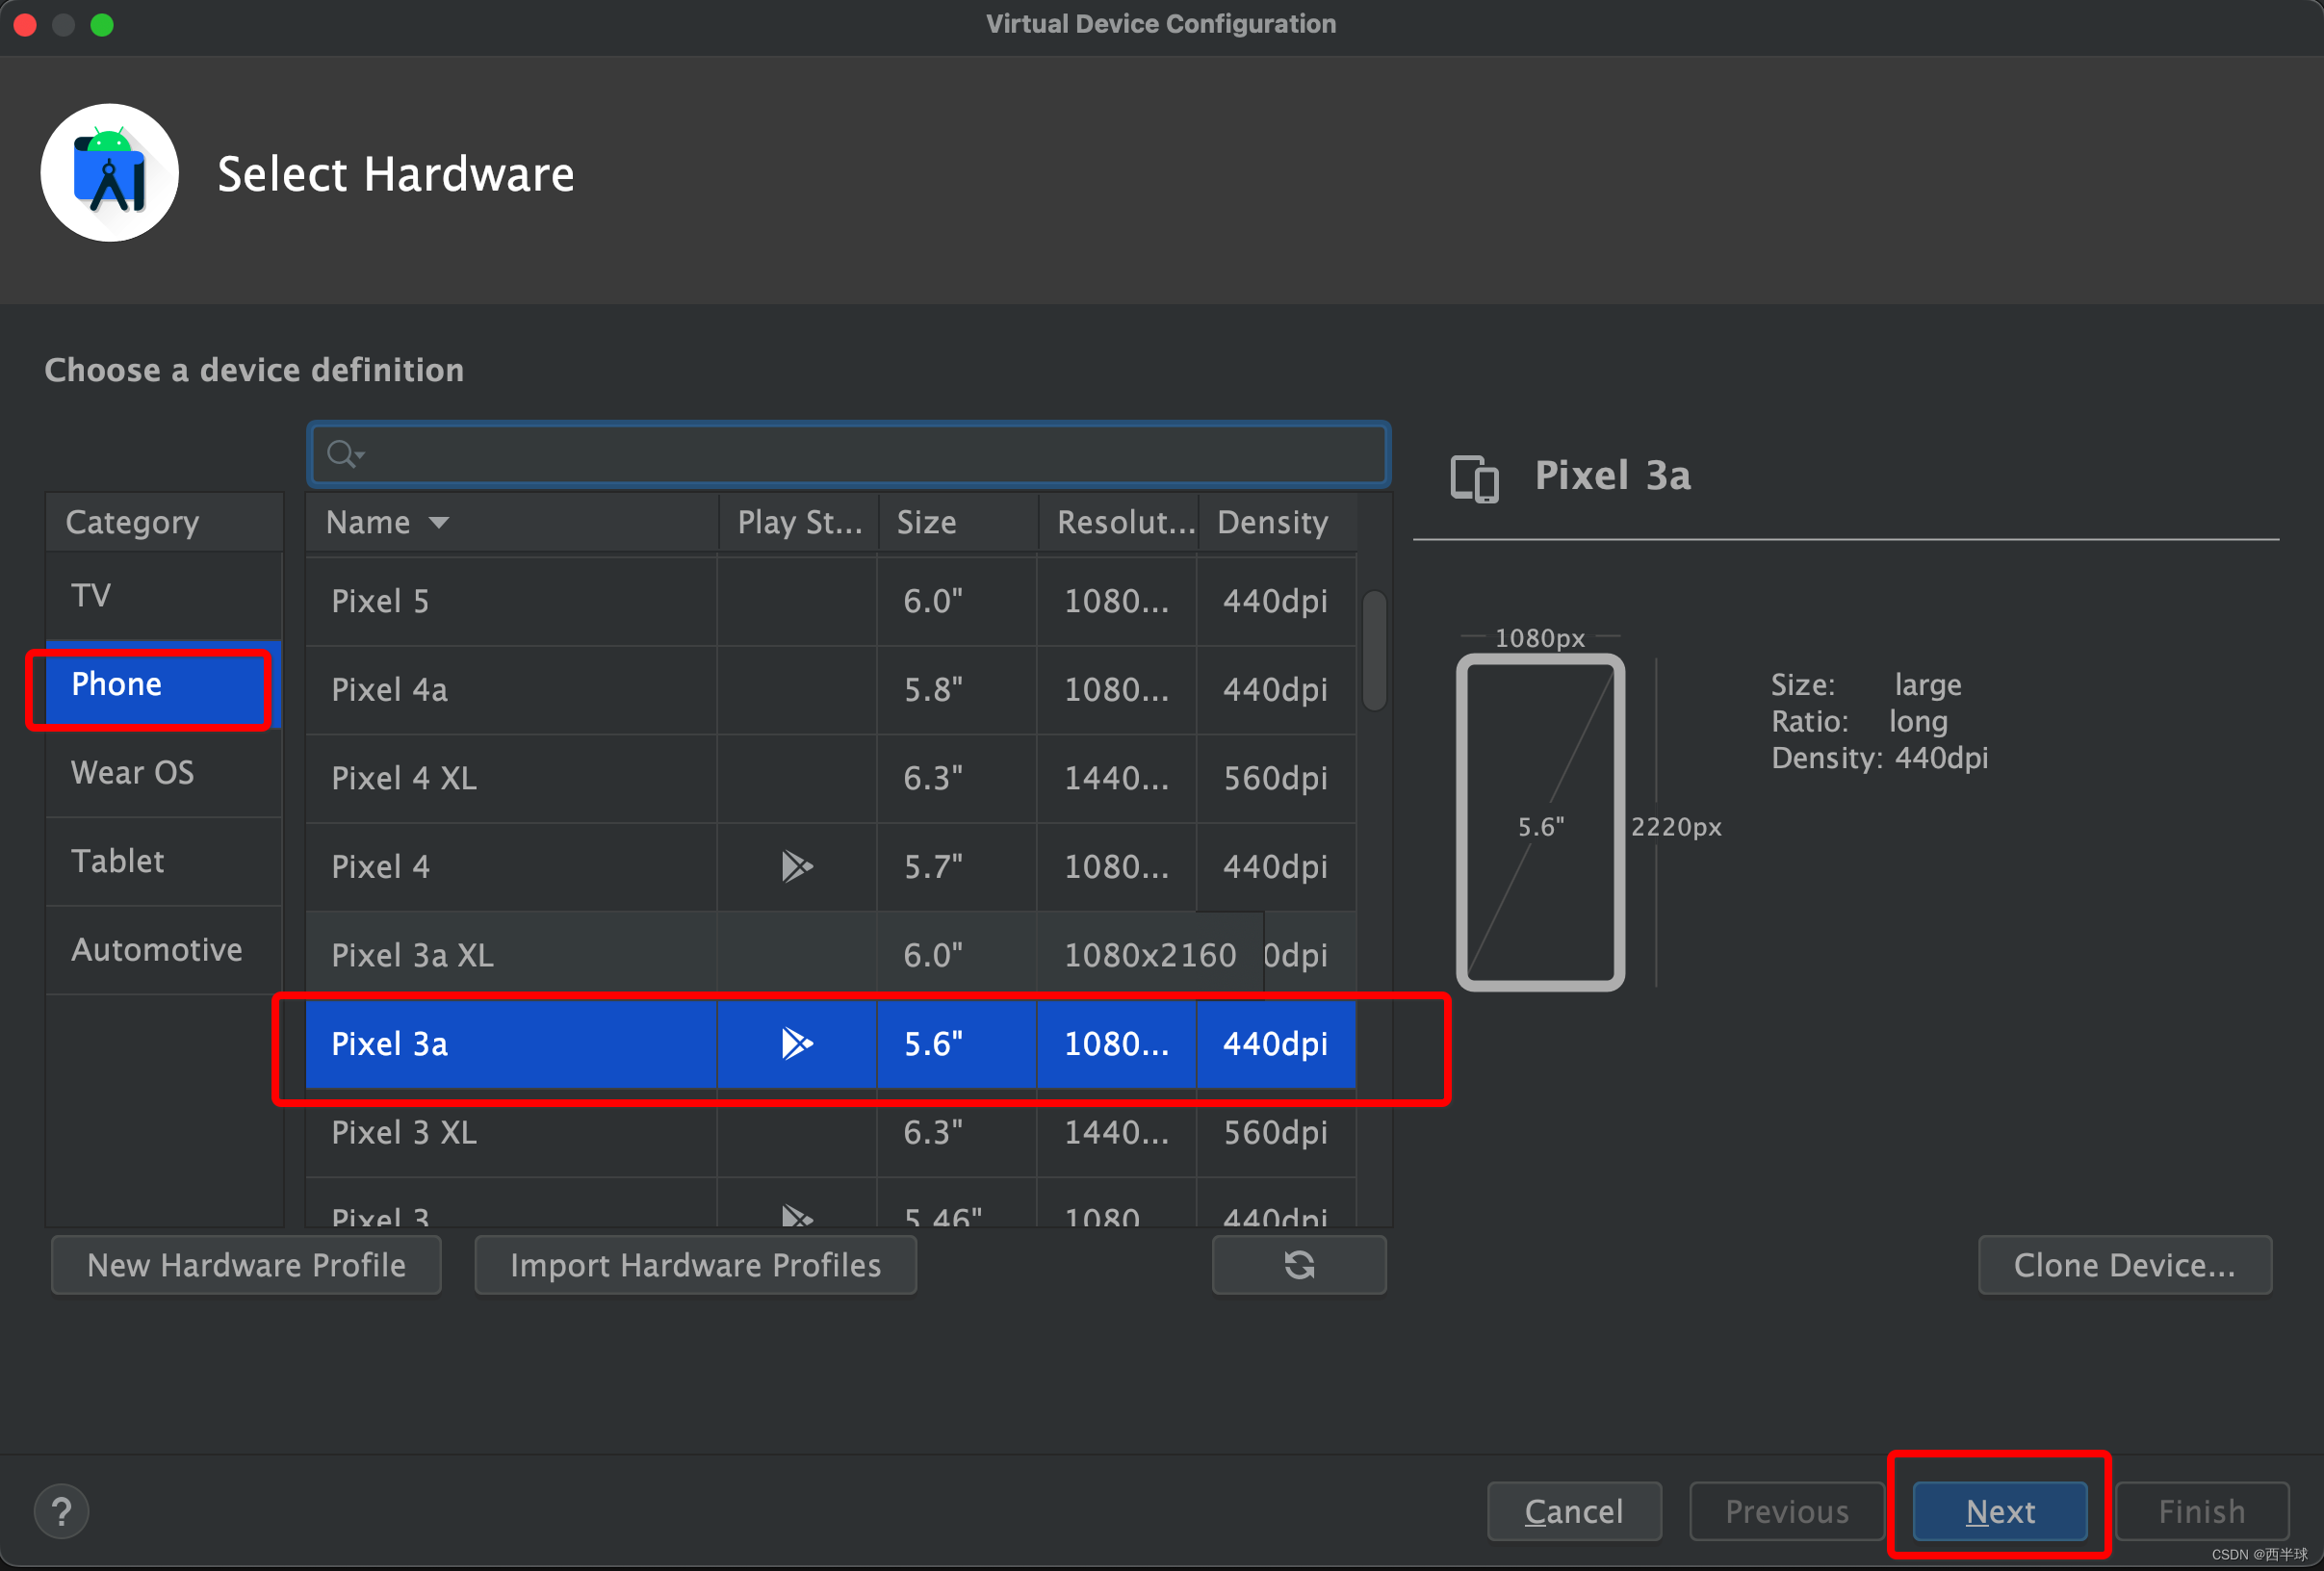This screenshot has height=1571, width=2324.
Task: Choose the Automotive category
Action: (x=156, y=949)
